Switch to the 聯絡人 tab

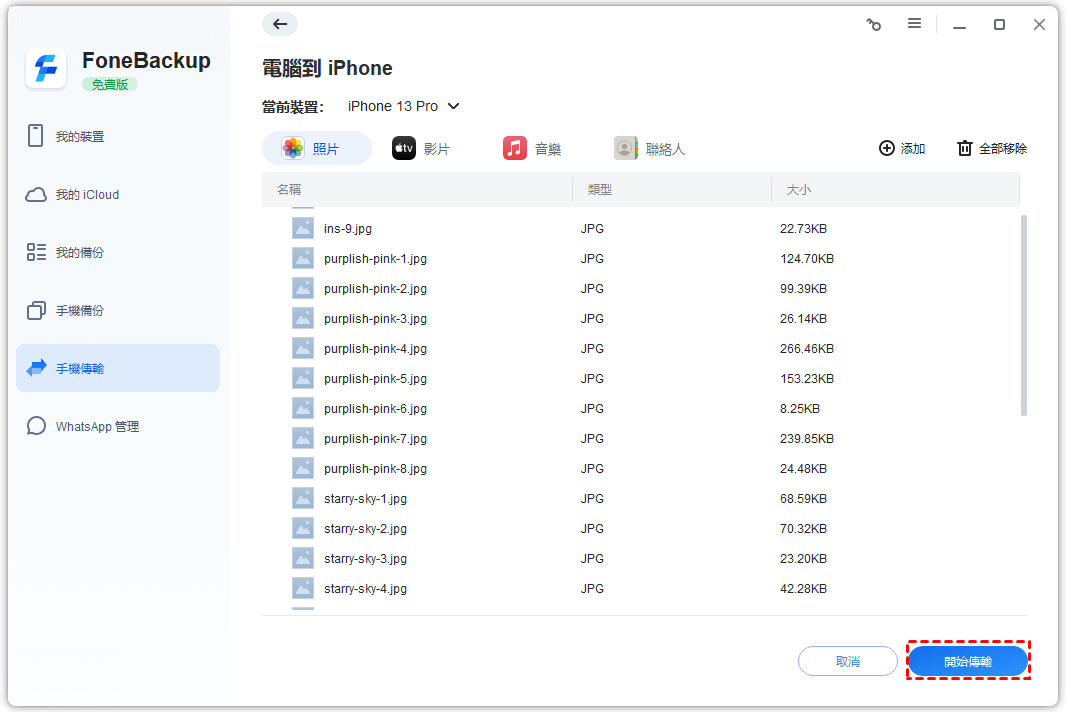pos(650,149)
